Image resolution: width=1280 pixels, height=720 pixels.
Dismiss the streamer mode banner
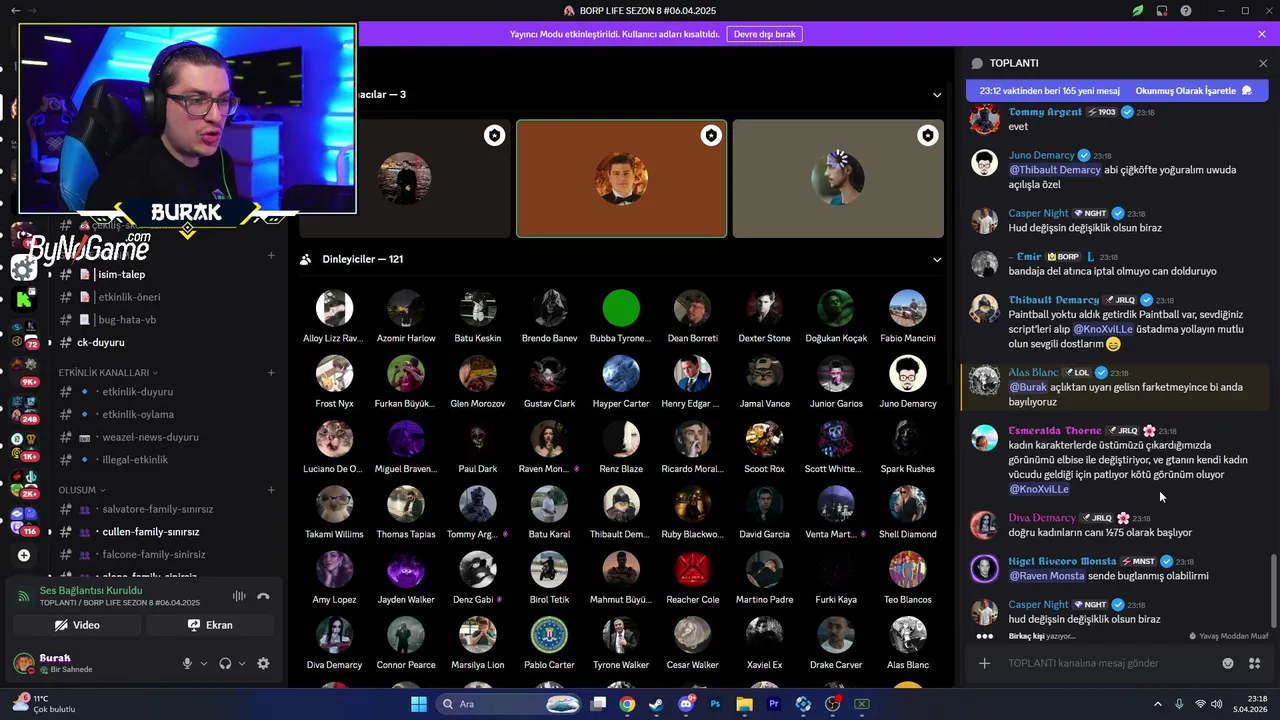click(1262, 34)
